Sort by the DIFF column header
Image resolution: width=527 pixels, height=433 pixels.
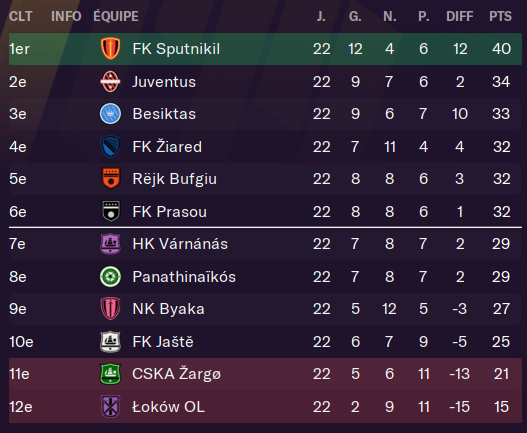459,16
